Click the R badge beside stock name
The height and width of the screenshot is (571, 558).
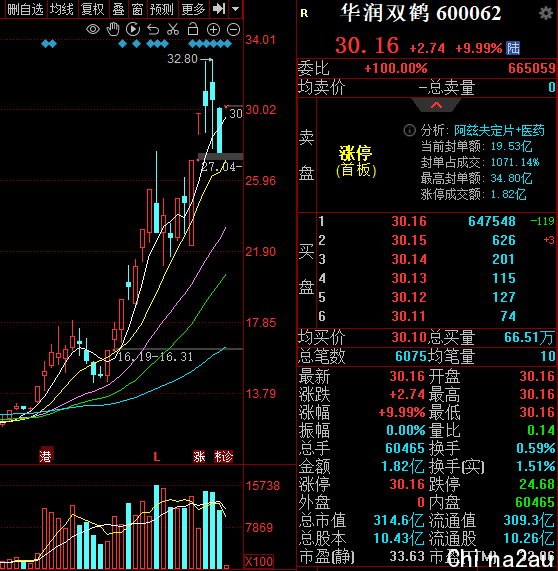tap(304, 13)
